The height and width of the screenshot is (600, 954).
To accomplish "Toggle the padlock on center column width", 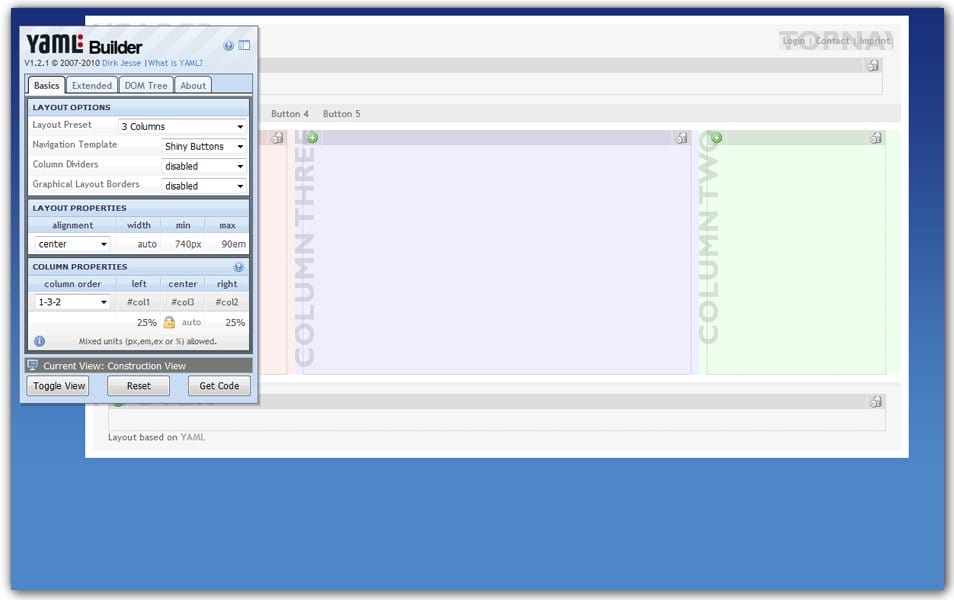I will [x=169, y=322].
